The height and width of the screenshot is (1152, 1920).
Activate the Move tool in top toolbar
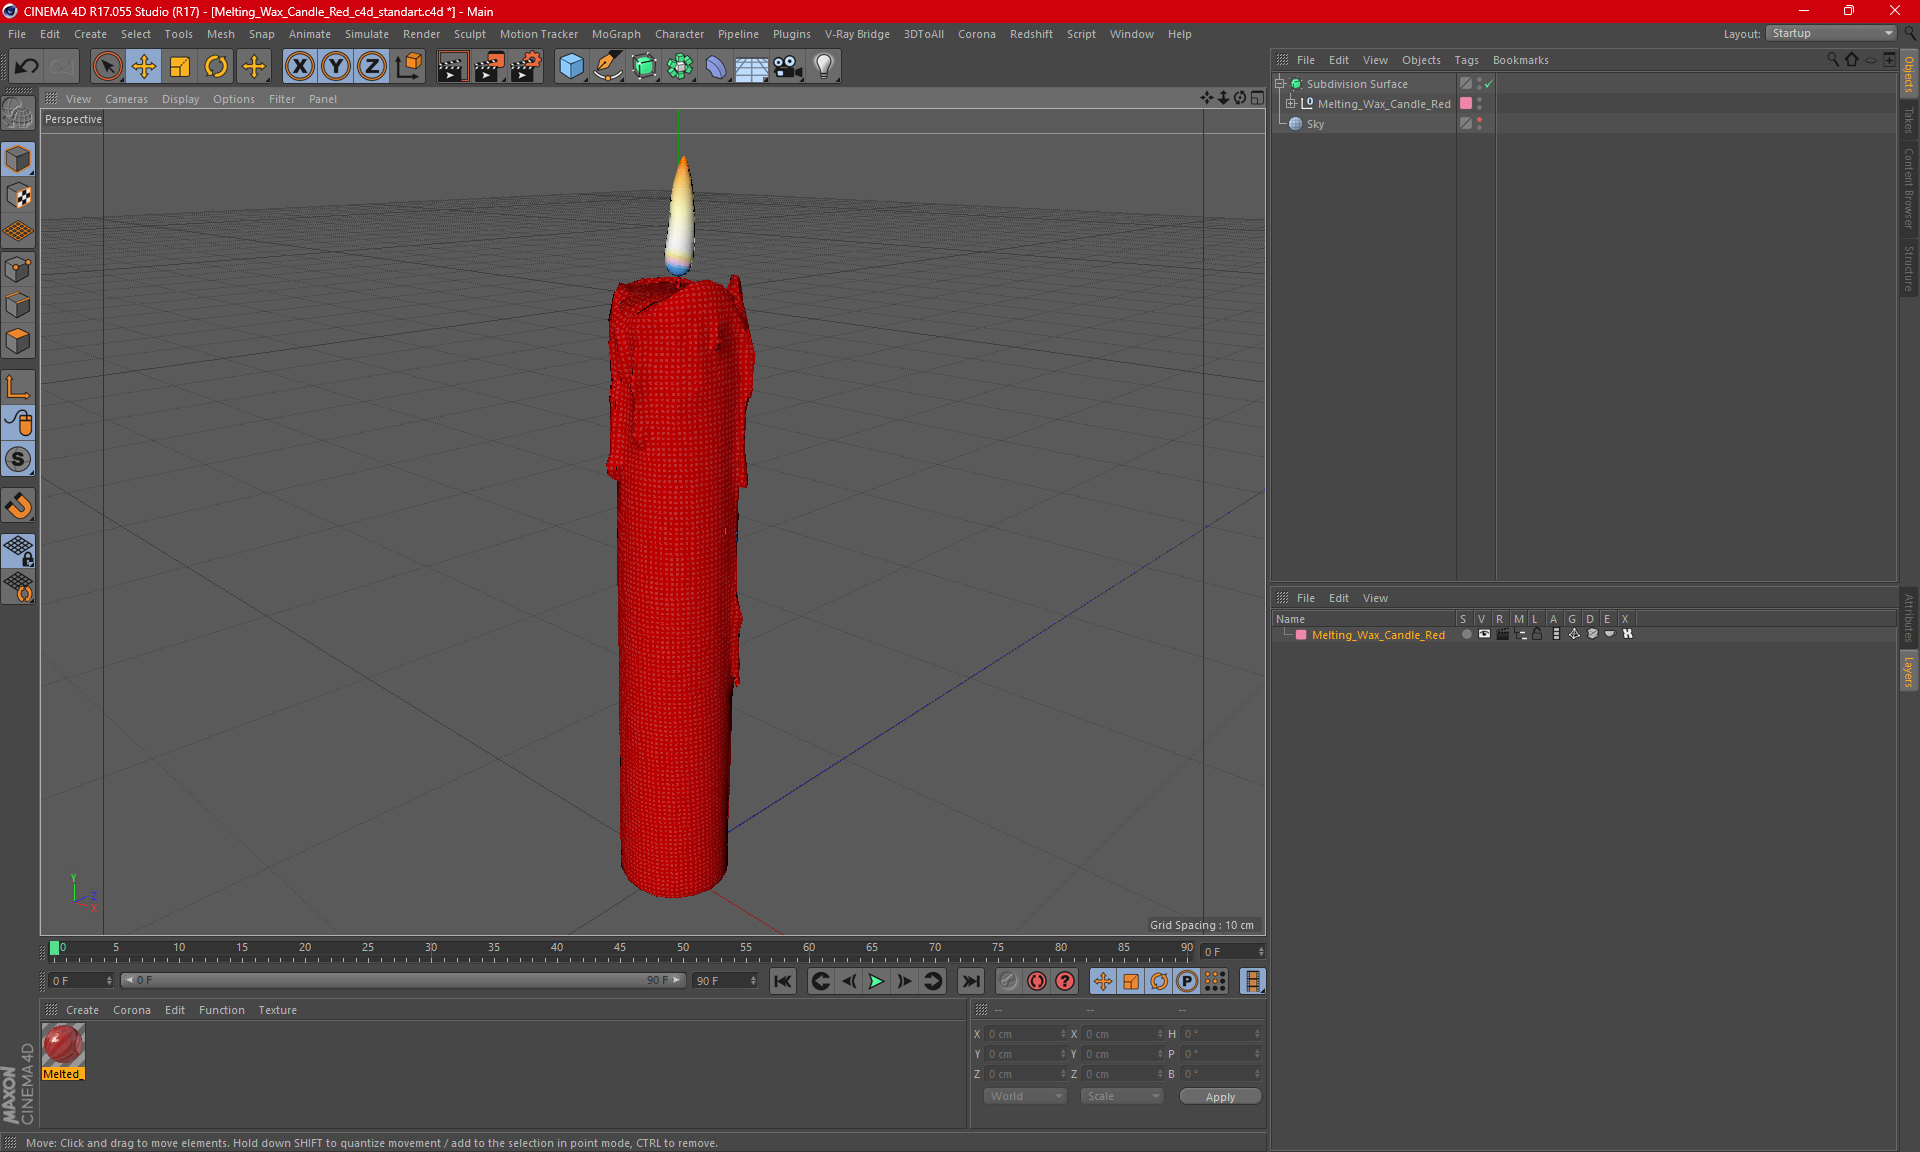[x=144, y=66]
